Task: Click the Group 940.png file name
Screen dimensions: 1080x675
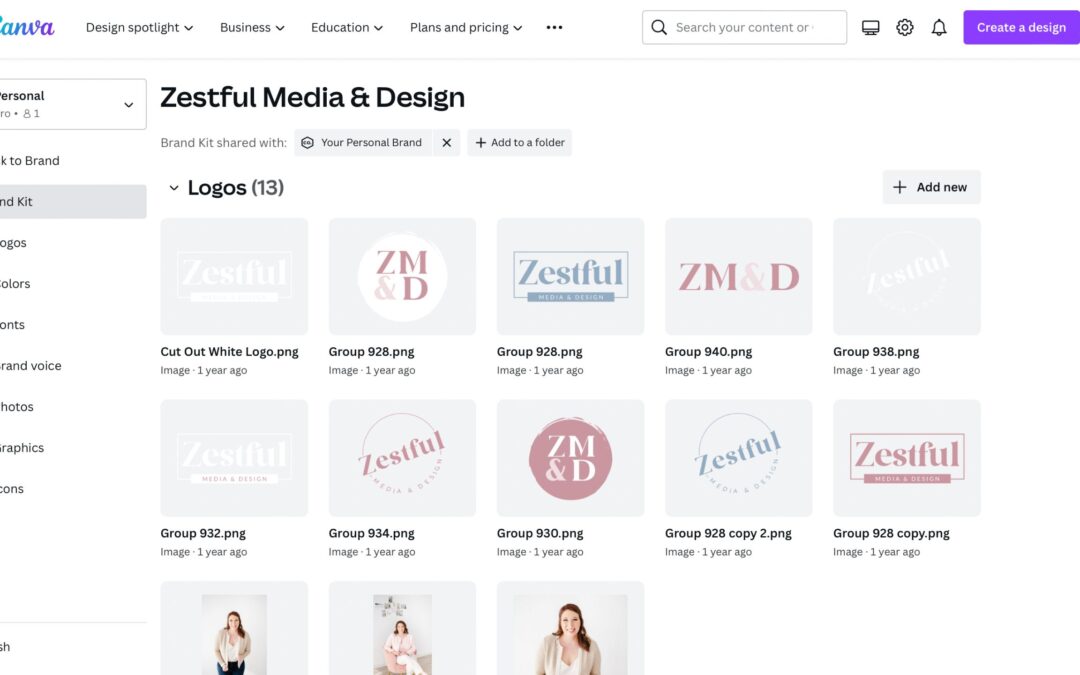Action: pos(708,352)
